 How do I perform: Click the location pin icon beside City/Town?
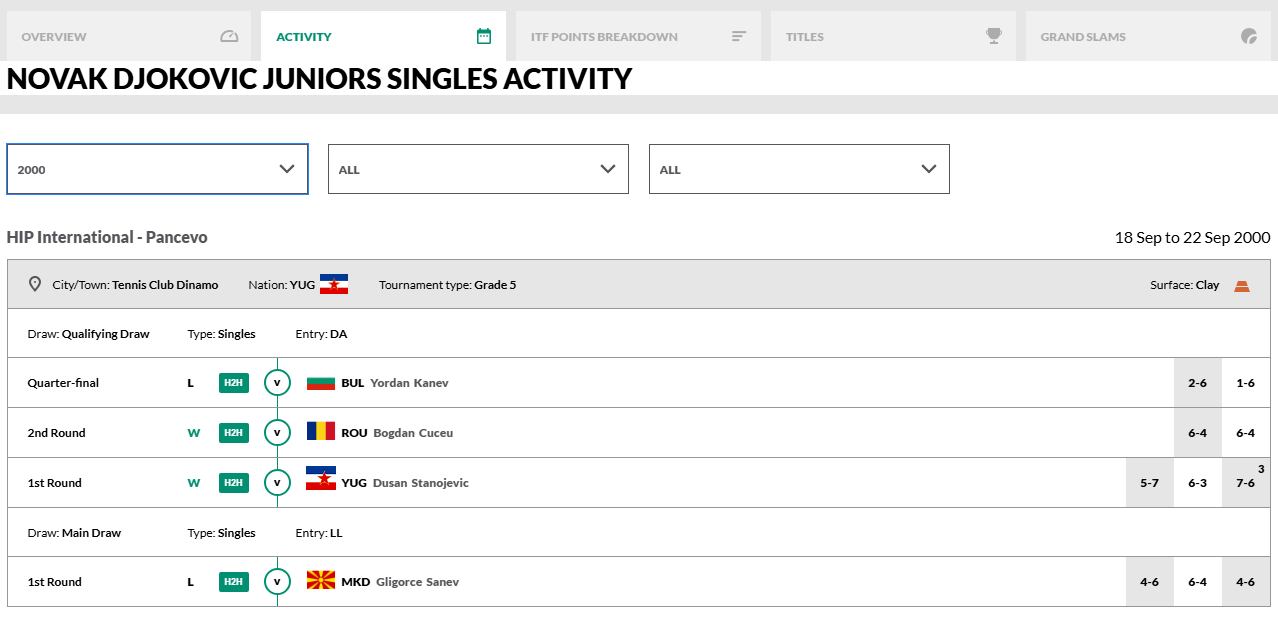click(35, 285)
